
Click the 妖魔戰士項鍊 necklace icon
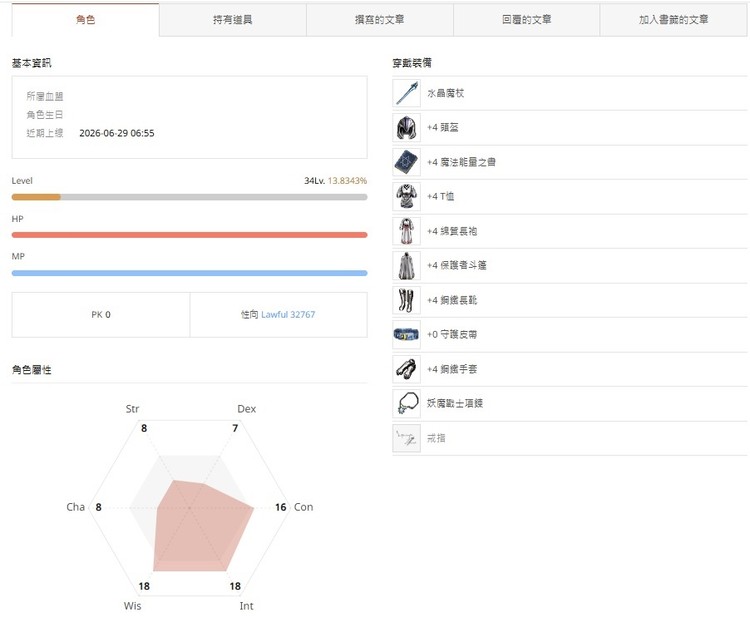pyautogui.click(x=407, y=403)
